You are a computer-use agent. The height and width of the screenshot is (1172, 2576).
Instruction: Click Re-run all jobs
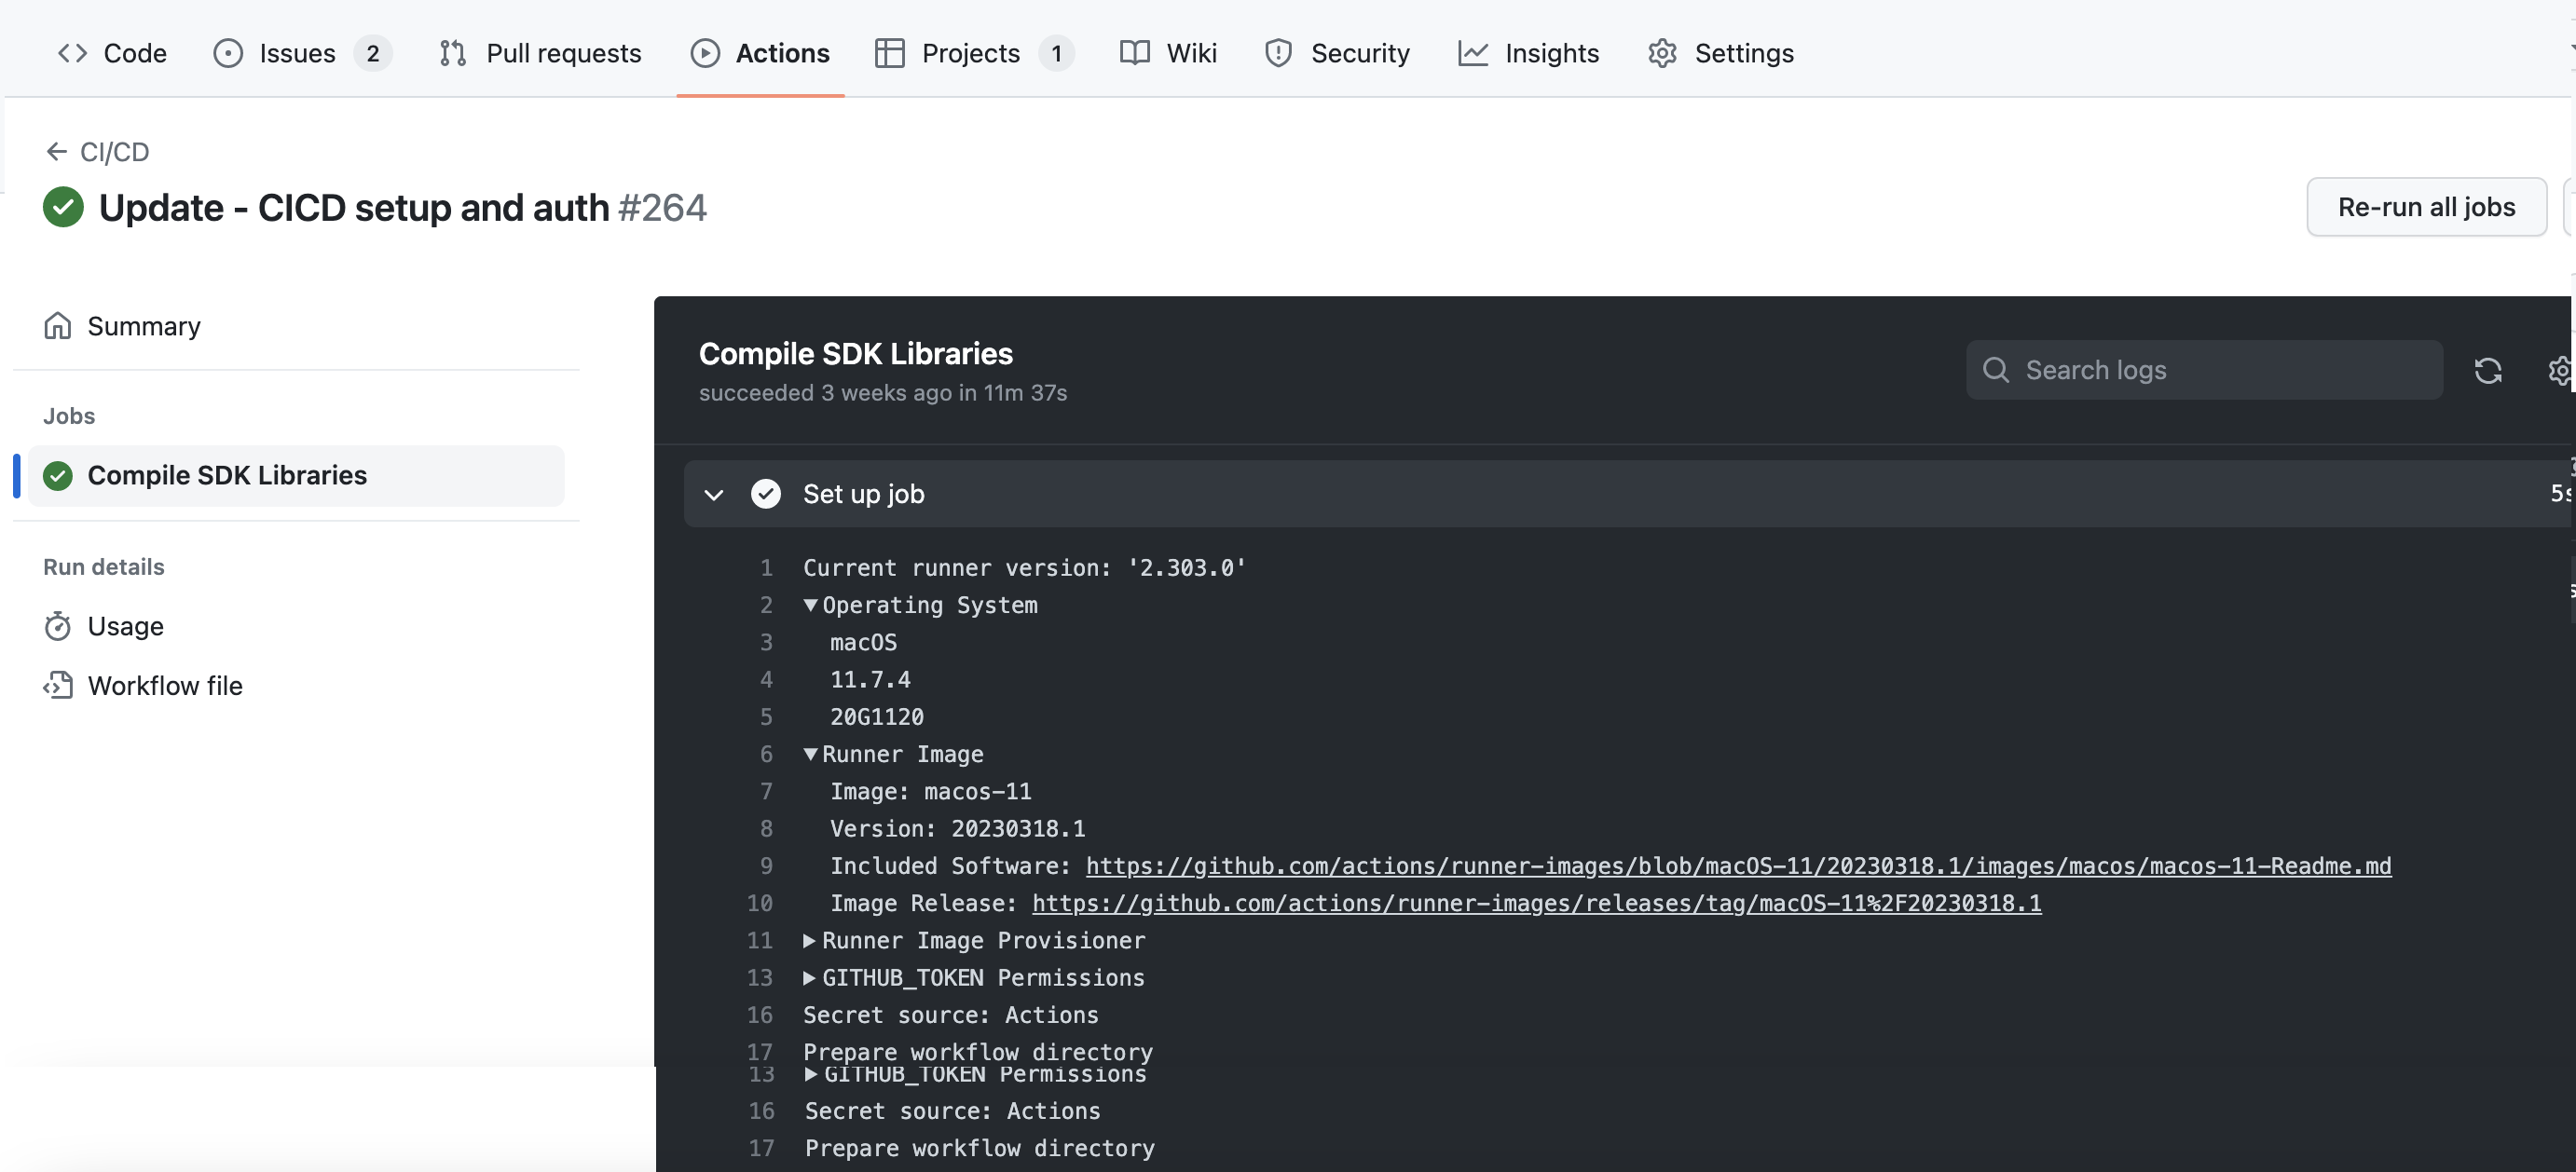2427,207
